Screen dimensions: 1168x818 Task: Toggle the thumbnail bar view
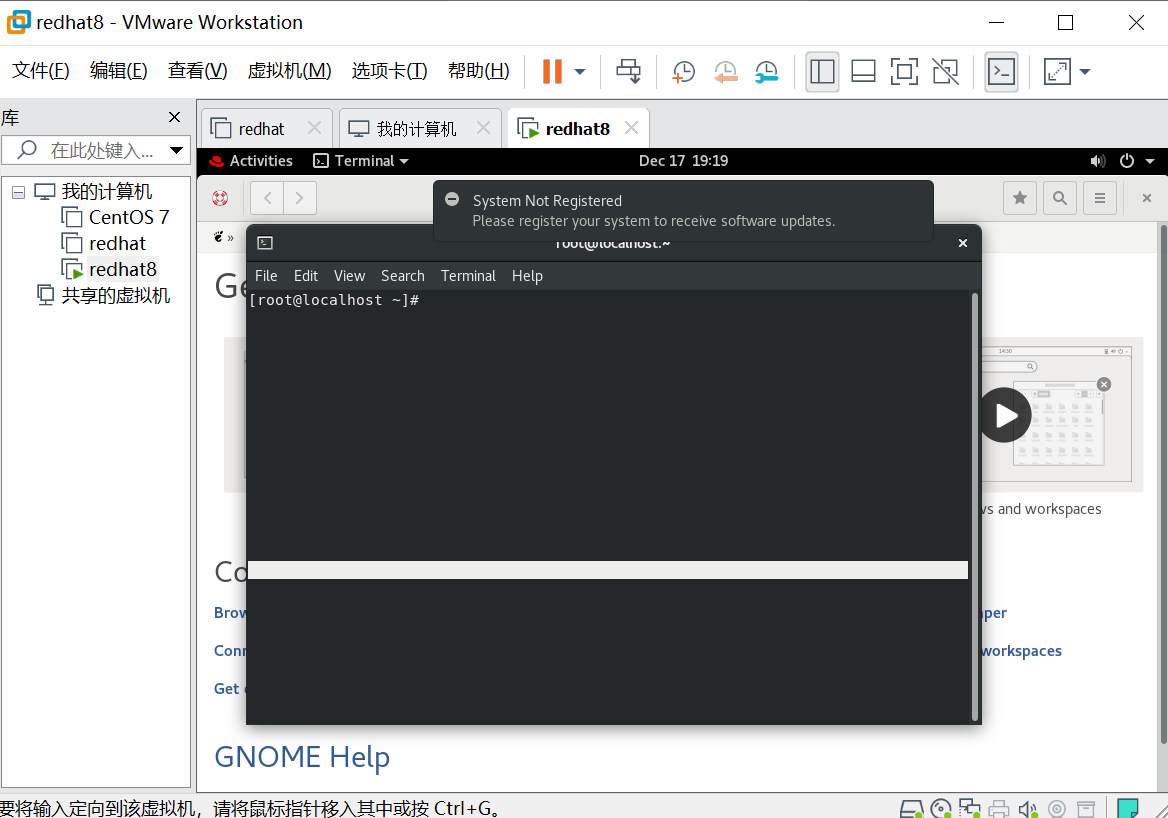pos(863,72)
